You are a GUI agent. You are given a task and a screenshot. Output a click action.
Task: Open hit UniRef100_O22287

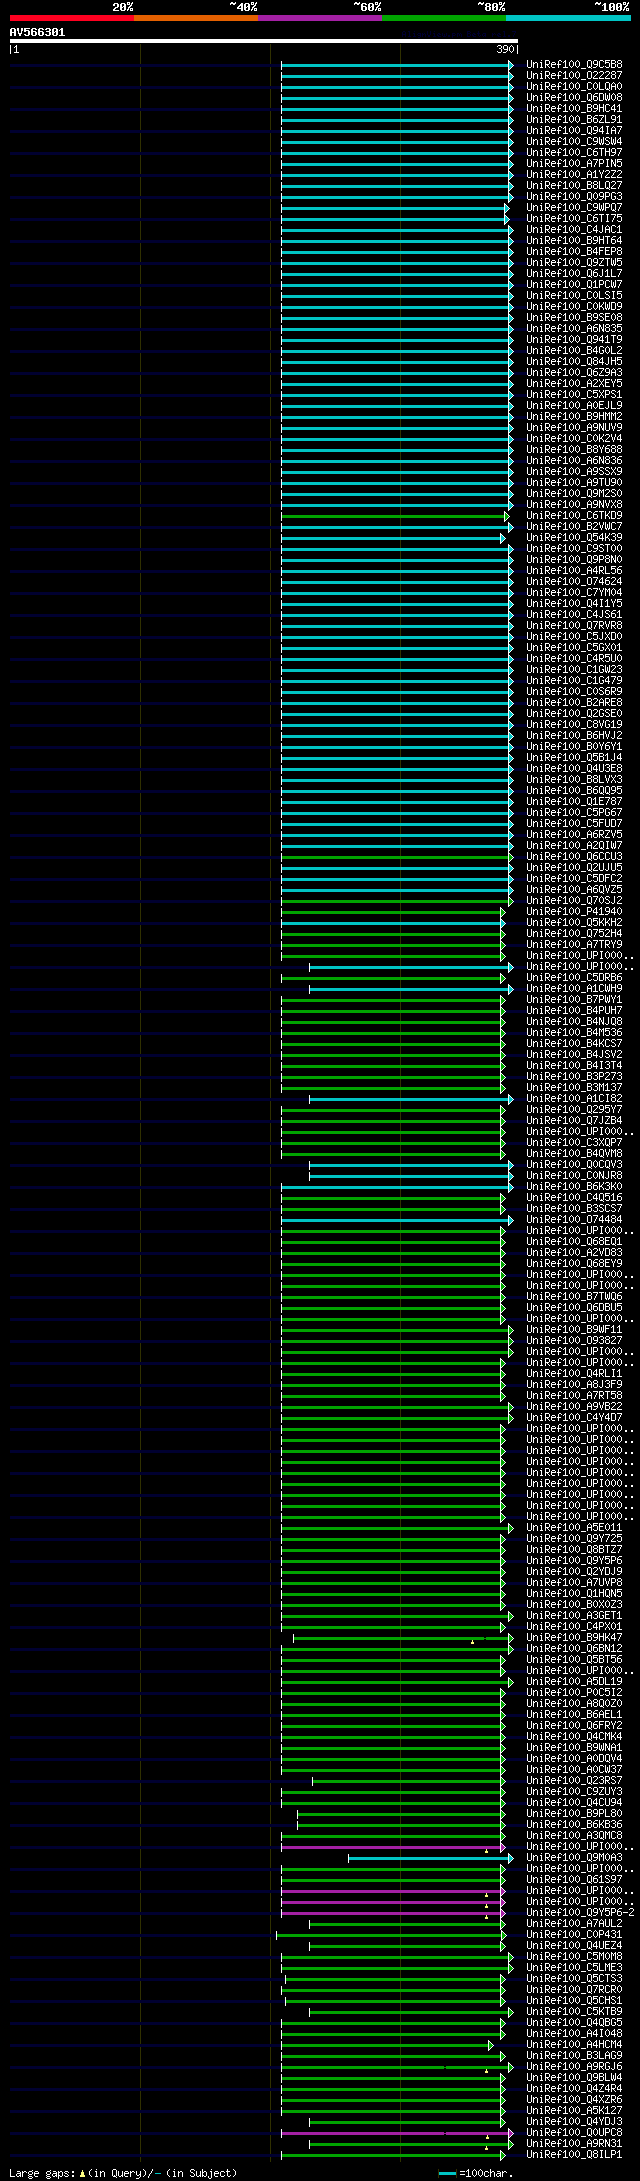coord(574,75)
